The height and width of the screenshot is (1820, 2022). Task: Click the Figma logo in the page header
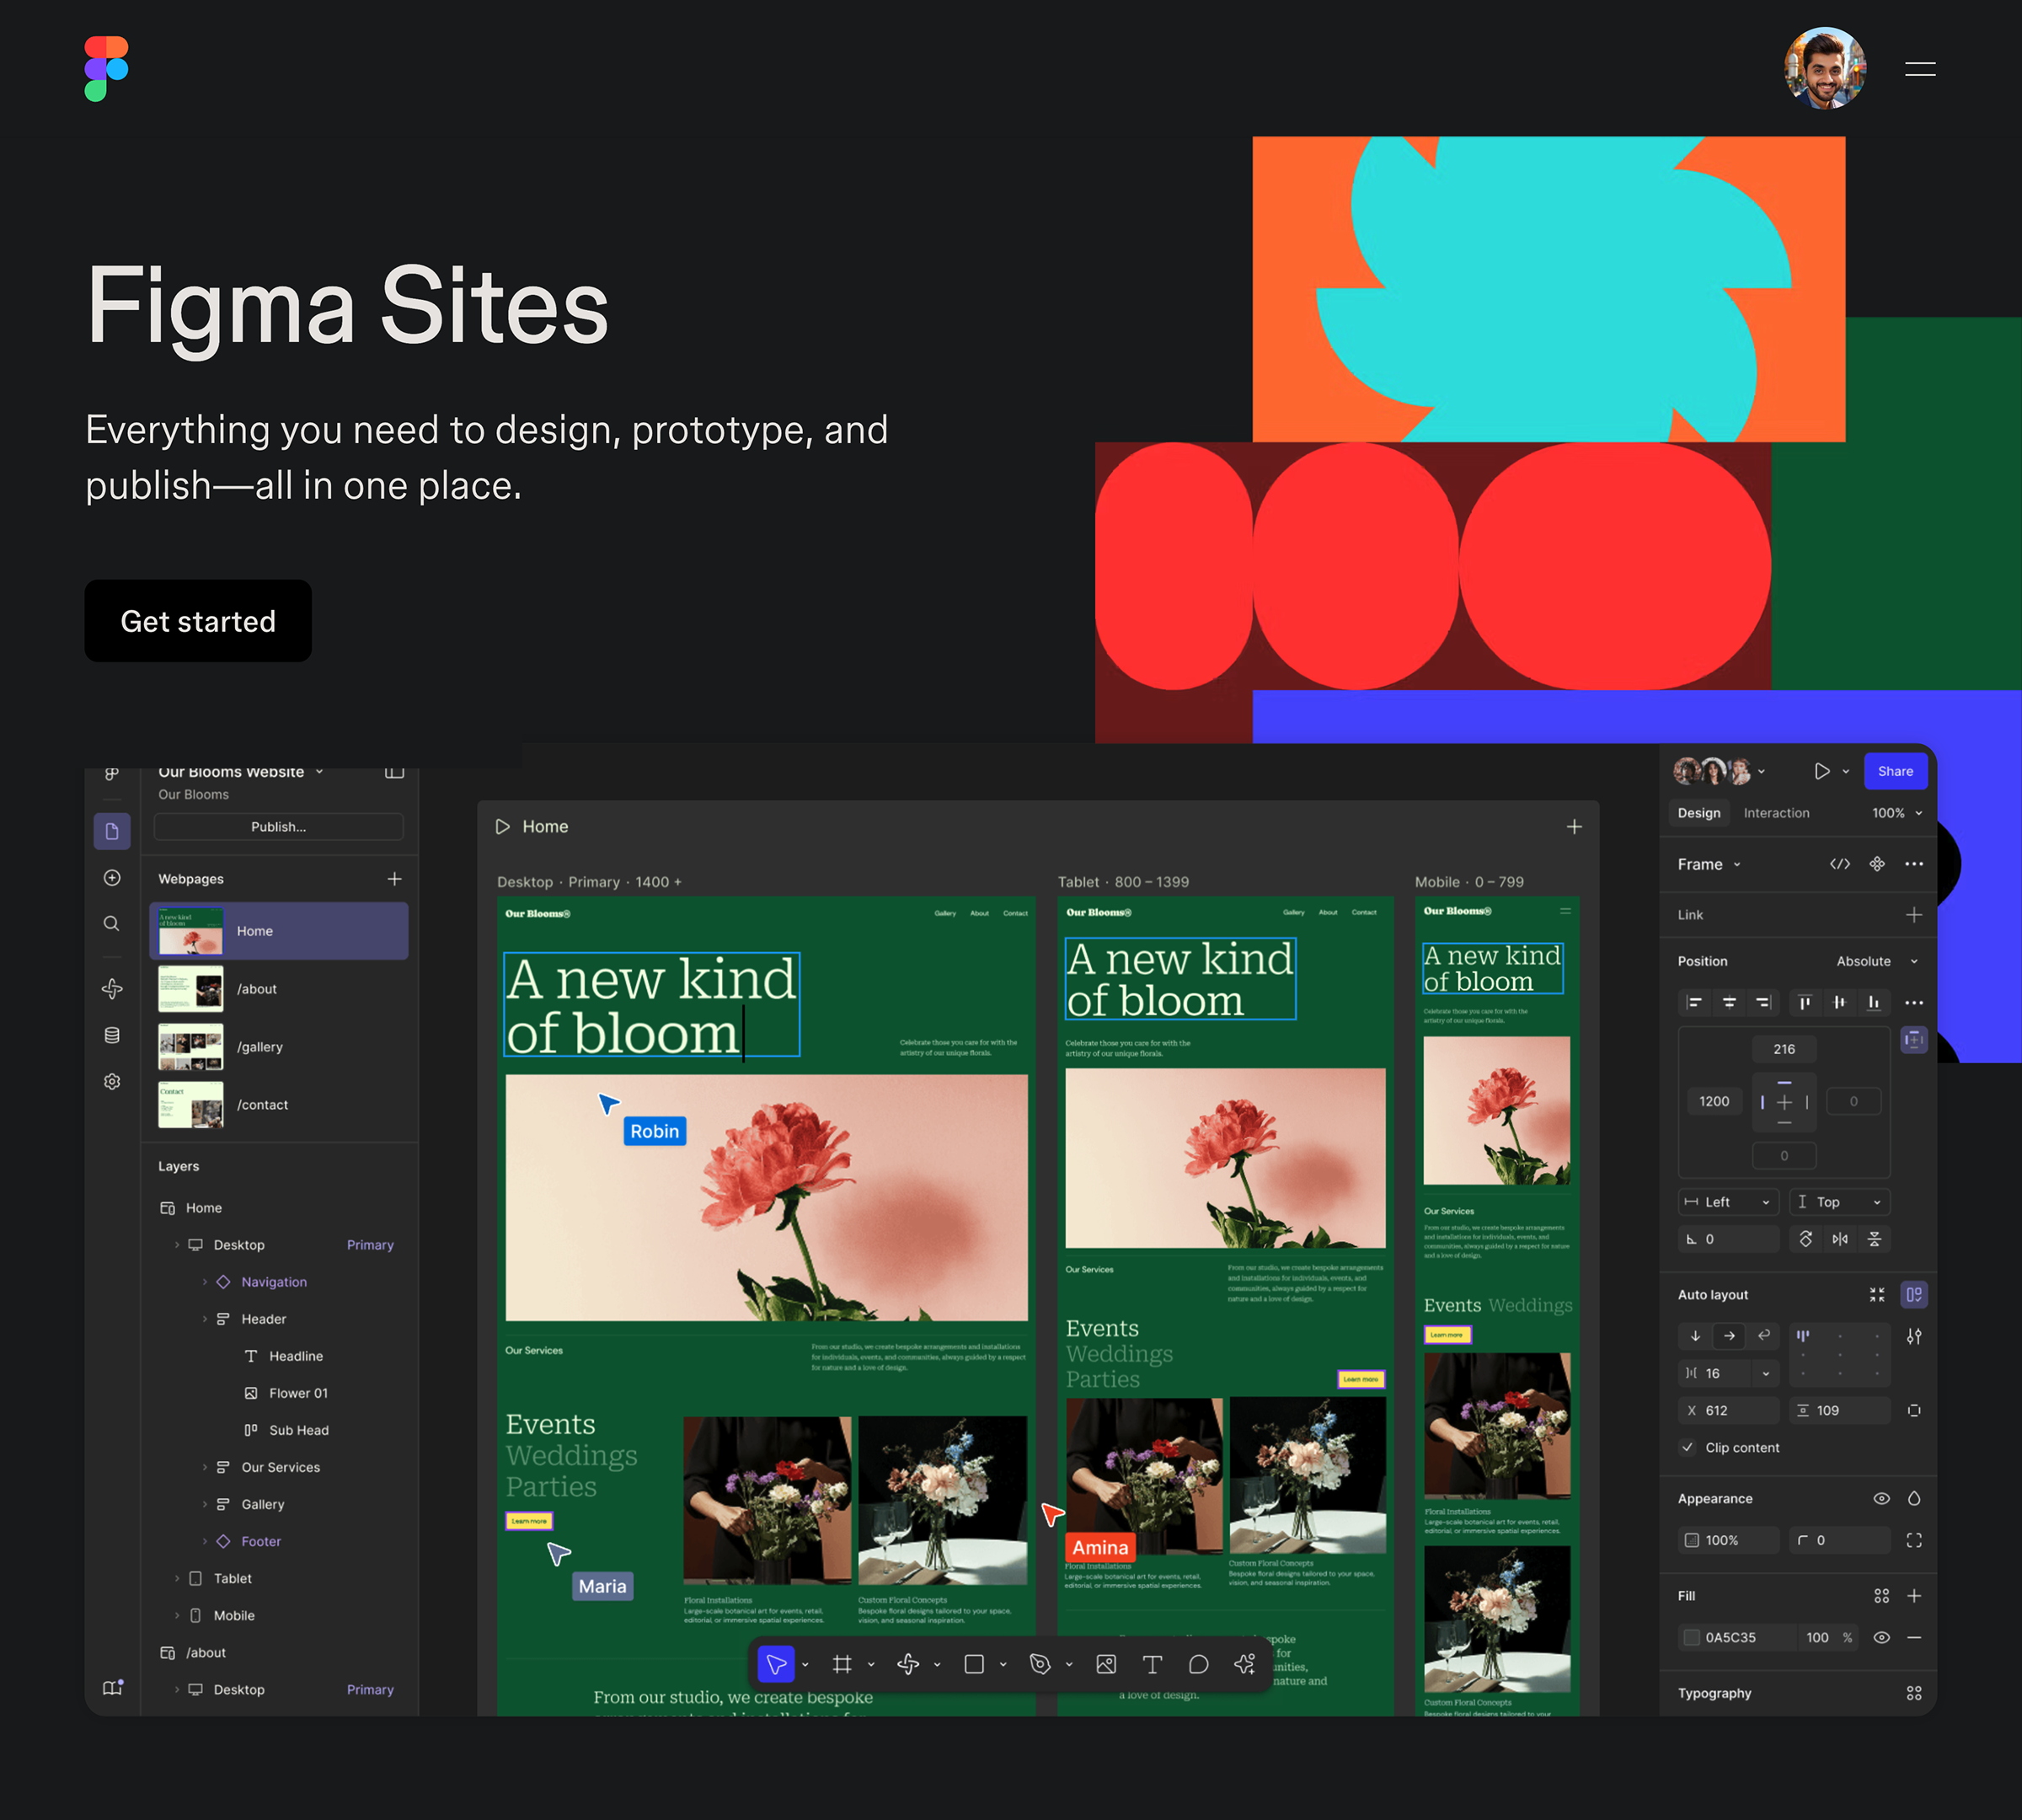106,68
